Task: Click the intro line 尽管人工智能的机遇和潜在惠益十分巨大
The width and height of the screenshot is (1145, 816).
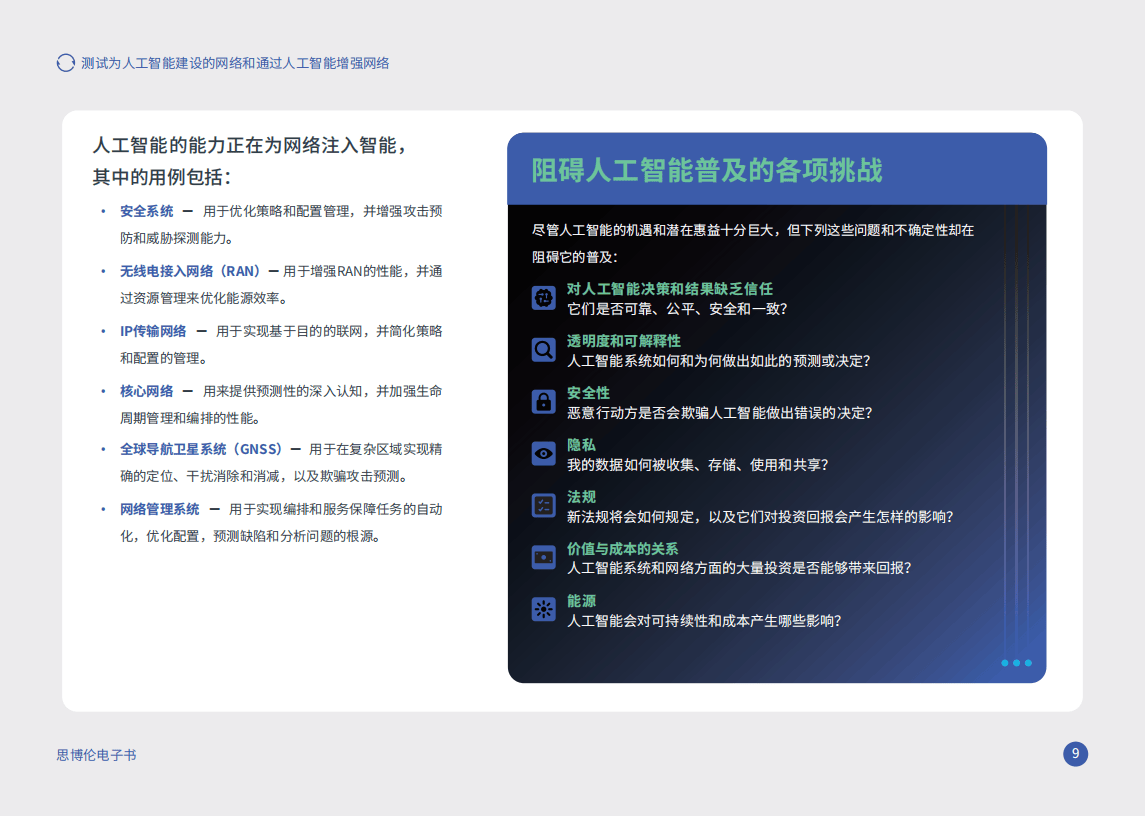Action: [652, 230]
